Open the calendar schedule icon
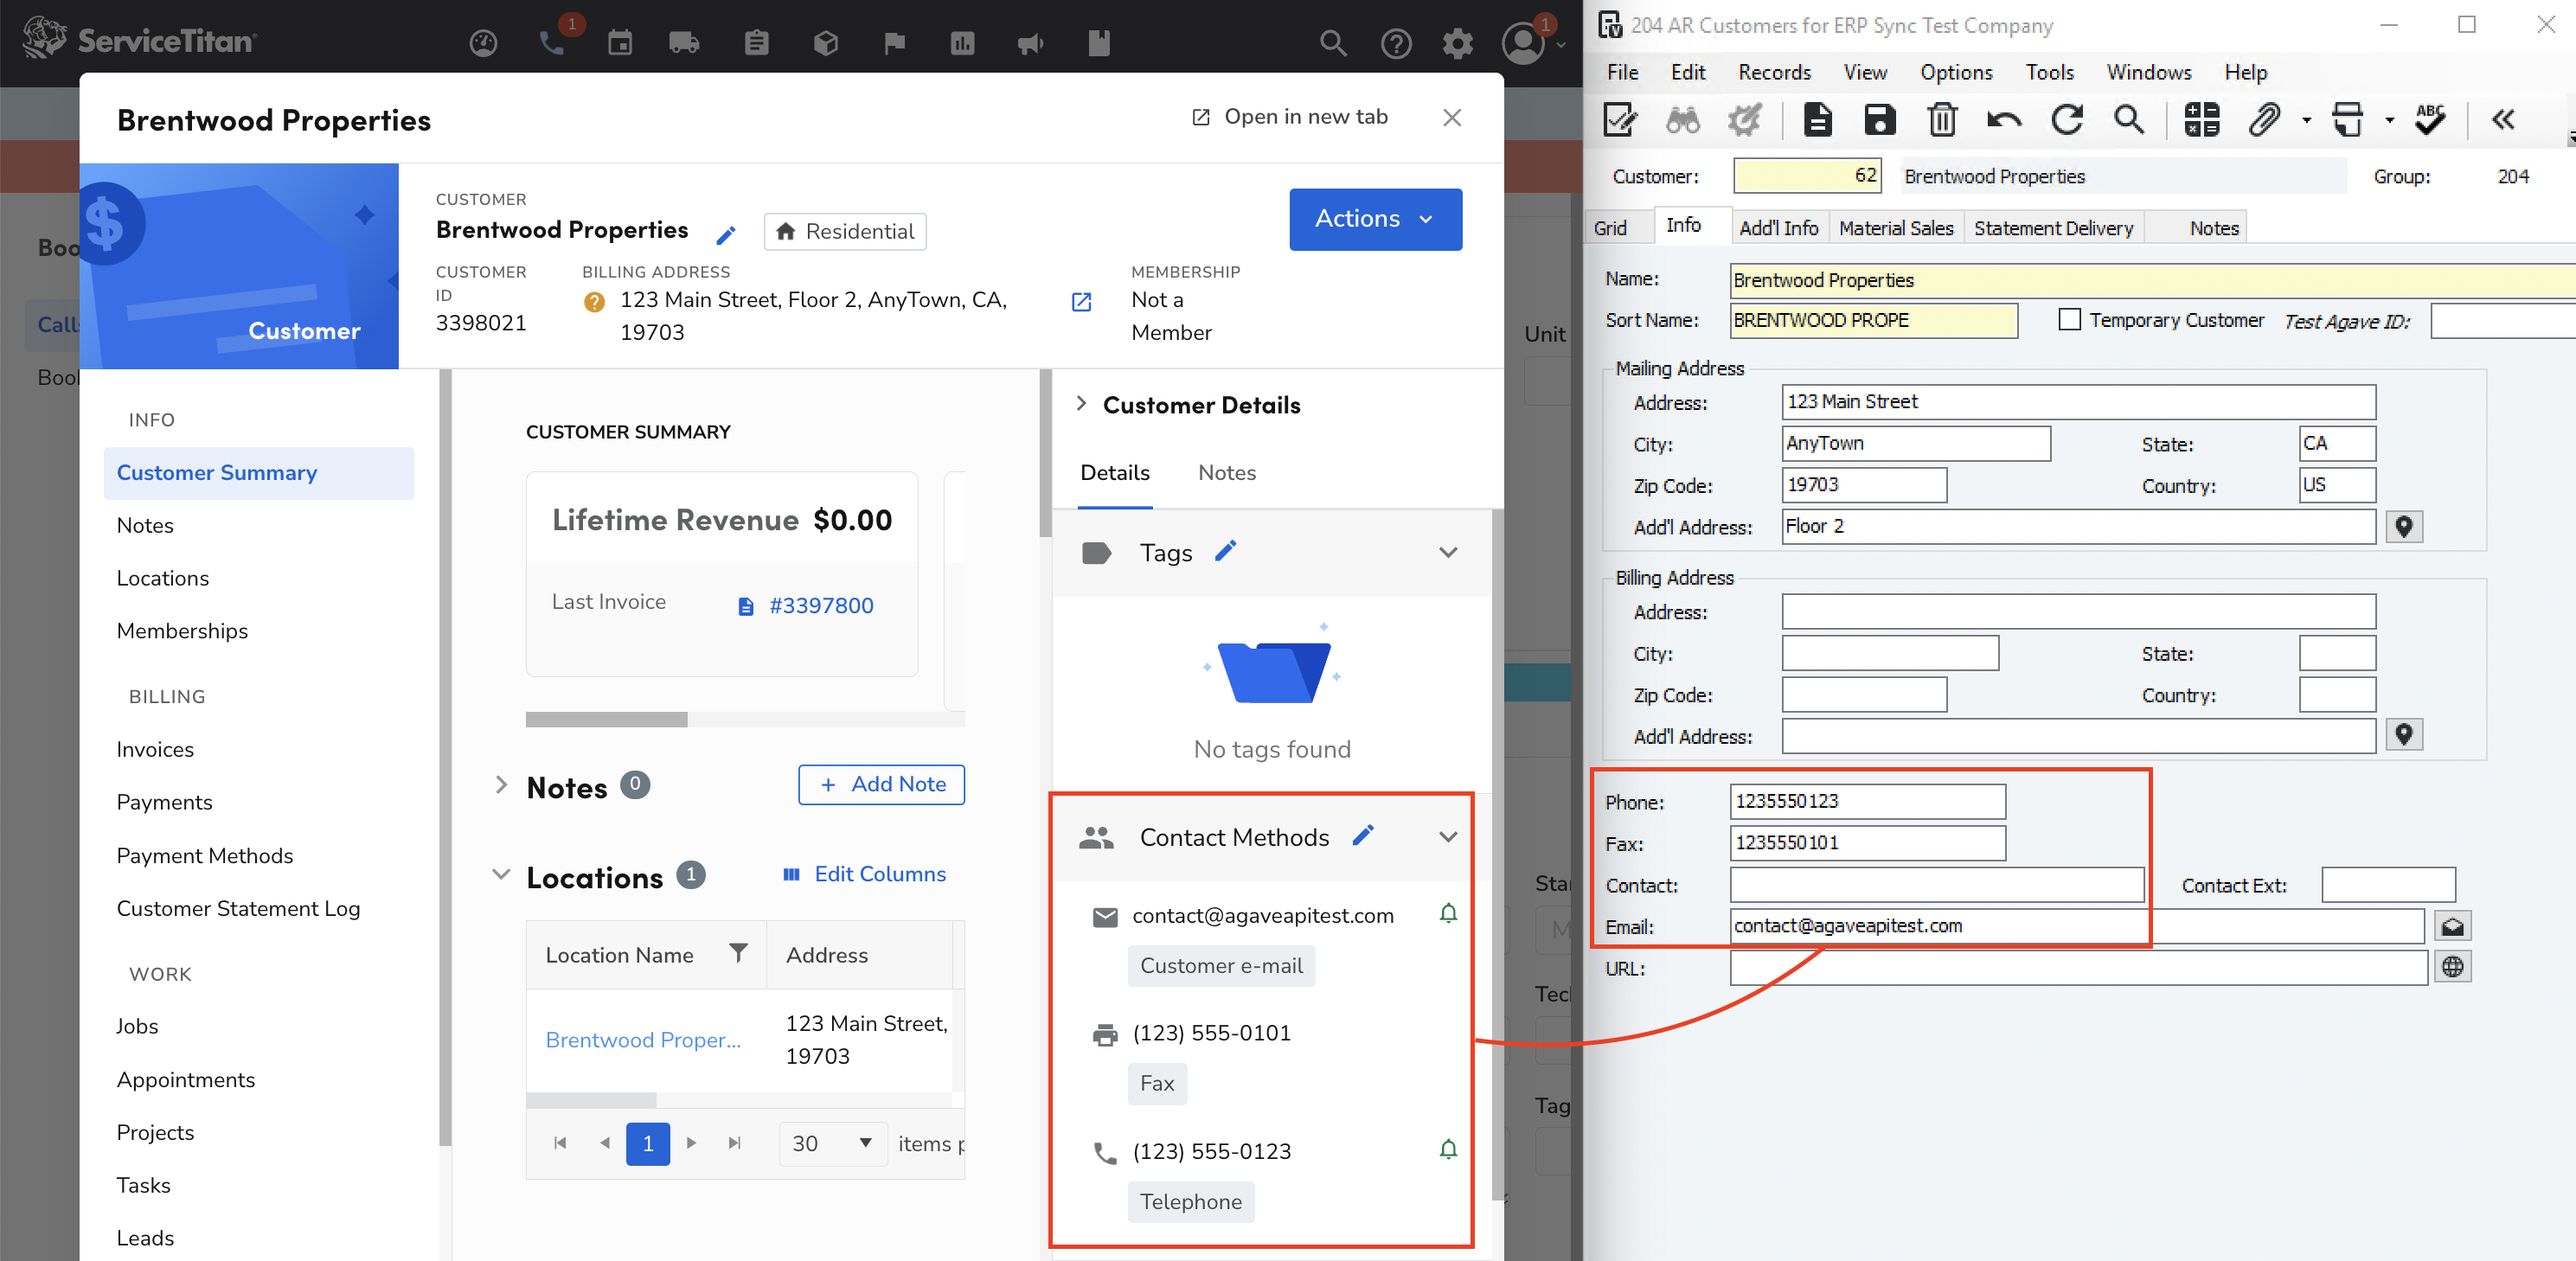Viewport: 2576px width, 1261px height. [x=620, y=43]
